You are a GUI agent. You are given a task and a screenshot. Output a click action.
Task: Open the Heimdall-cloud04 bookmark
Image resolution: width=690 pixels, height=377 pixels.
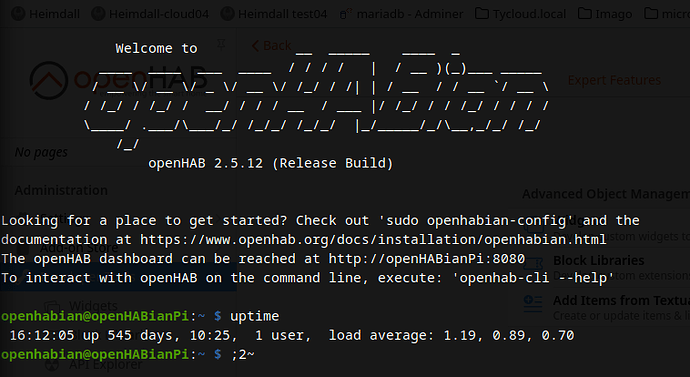pos(150,14)
